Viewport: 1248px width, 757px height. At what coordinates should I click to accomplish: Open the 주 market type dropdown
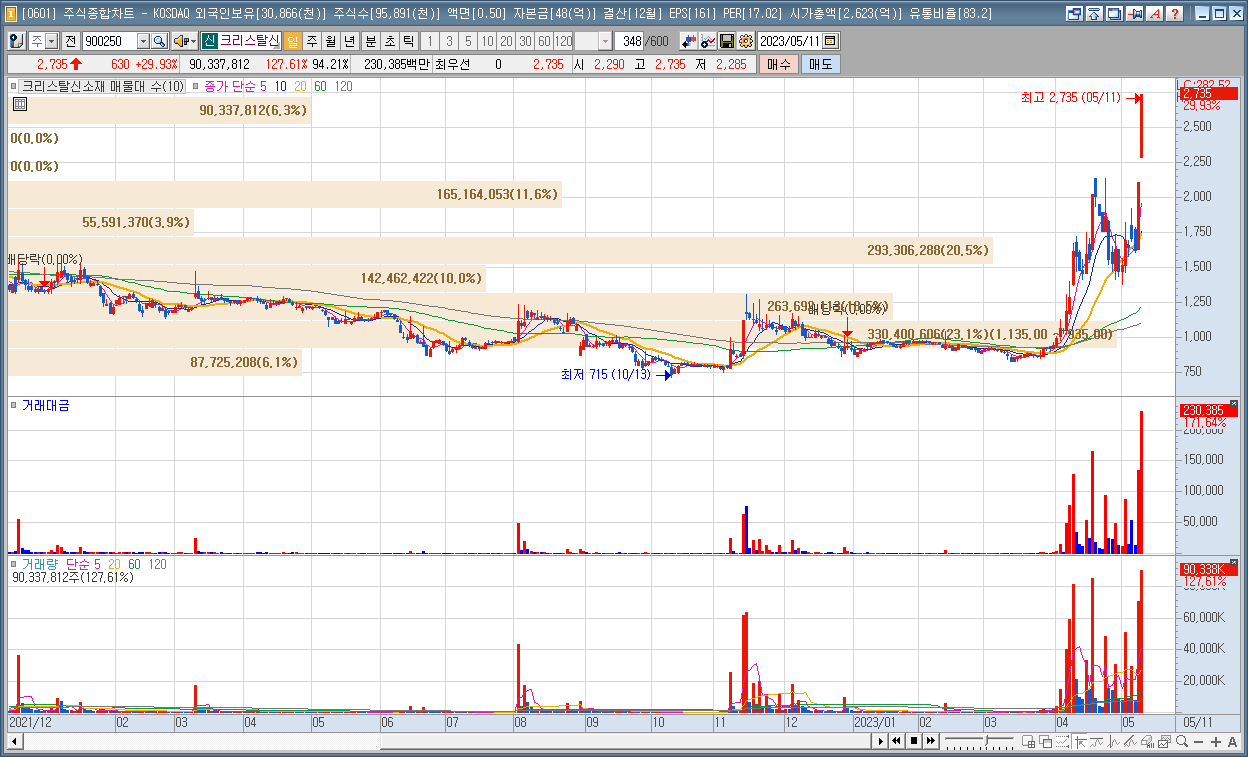point(51,41)
